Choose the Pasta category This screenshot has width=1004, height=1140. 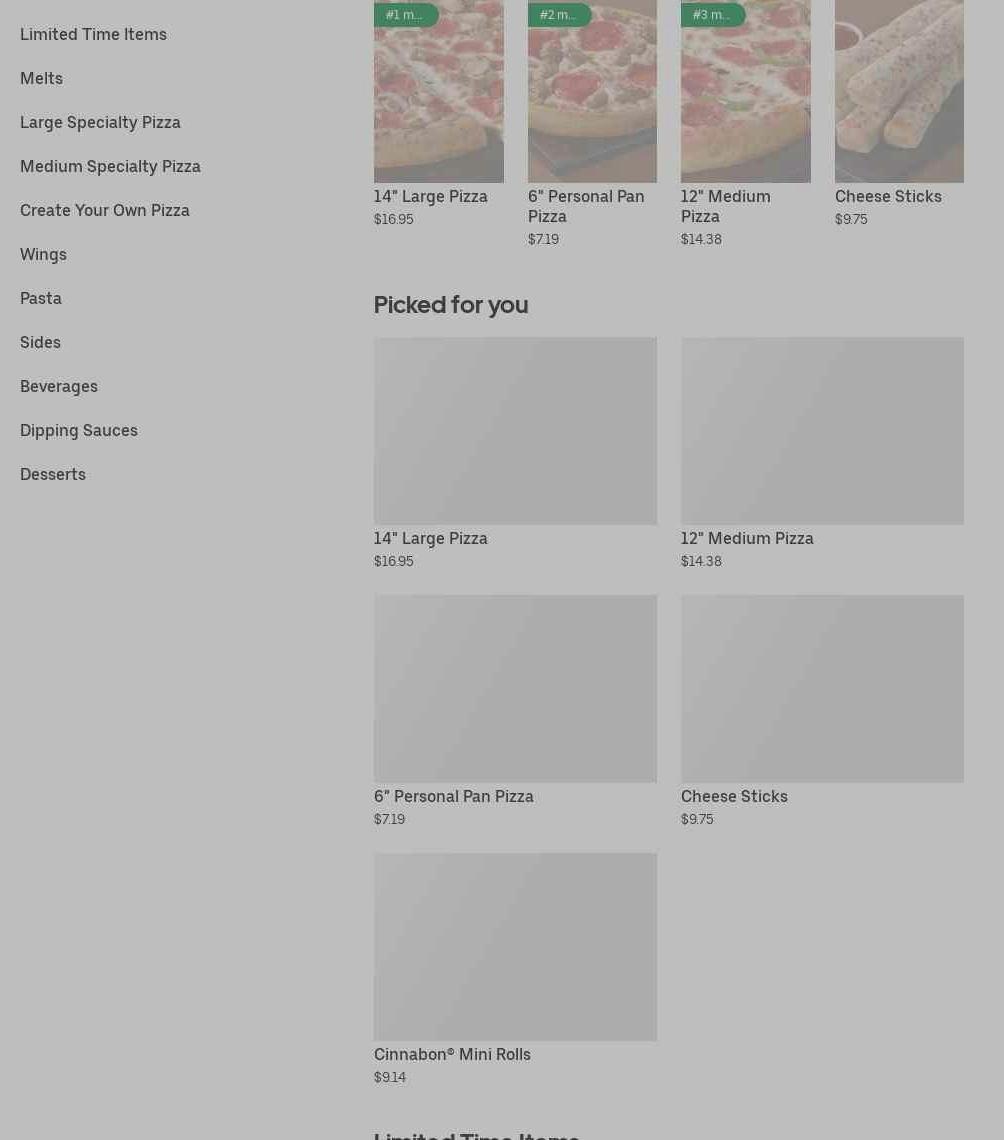pyautogui.click(x=41, y=298)
